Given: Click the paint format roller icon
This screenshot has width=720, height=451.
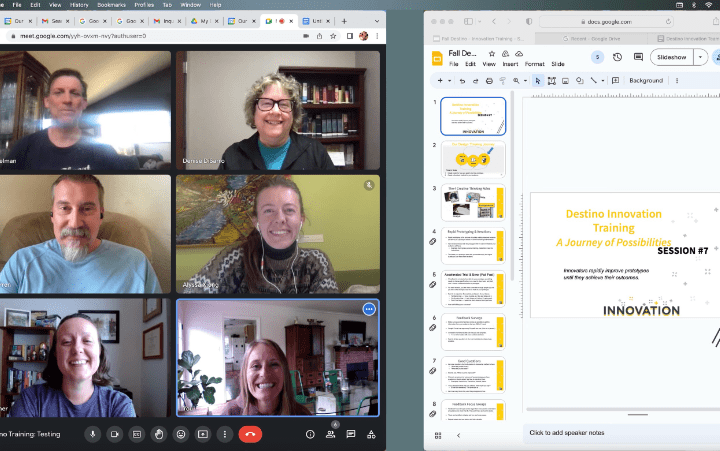Looking at the screenshot, I should click(503, 81).
